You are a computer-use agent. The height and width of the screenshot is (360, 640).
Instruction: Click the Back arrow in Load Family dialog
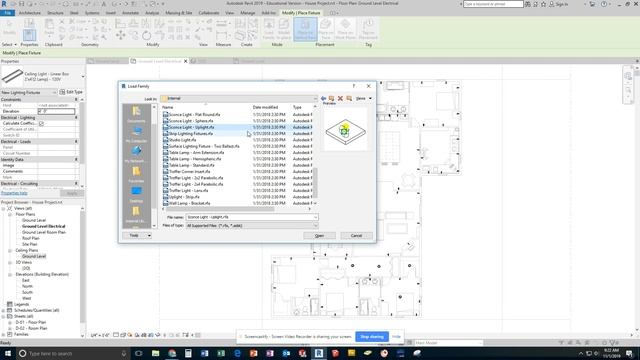coord(323,98)
